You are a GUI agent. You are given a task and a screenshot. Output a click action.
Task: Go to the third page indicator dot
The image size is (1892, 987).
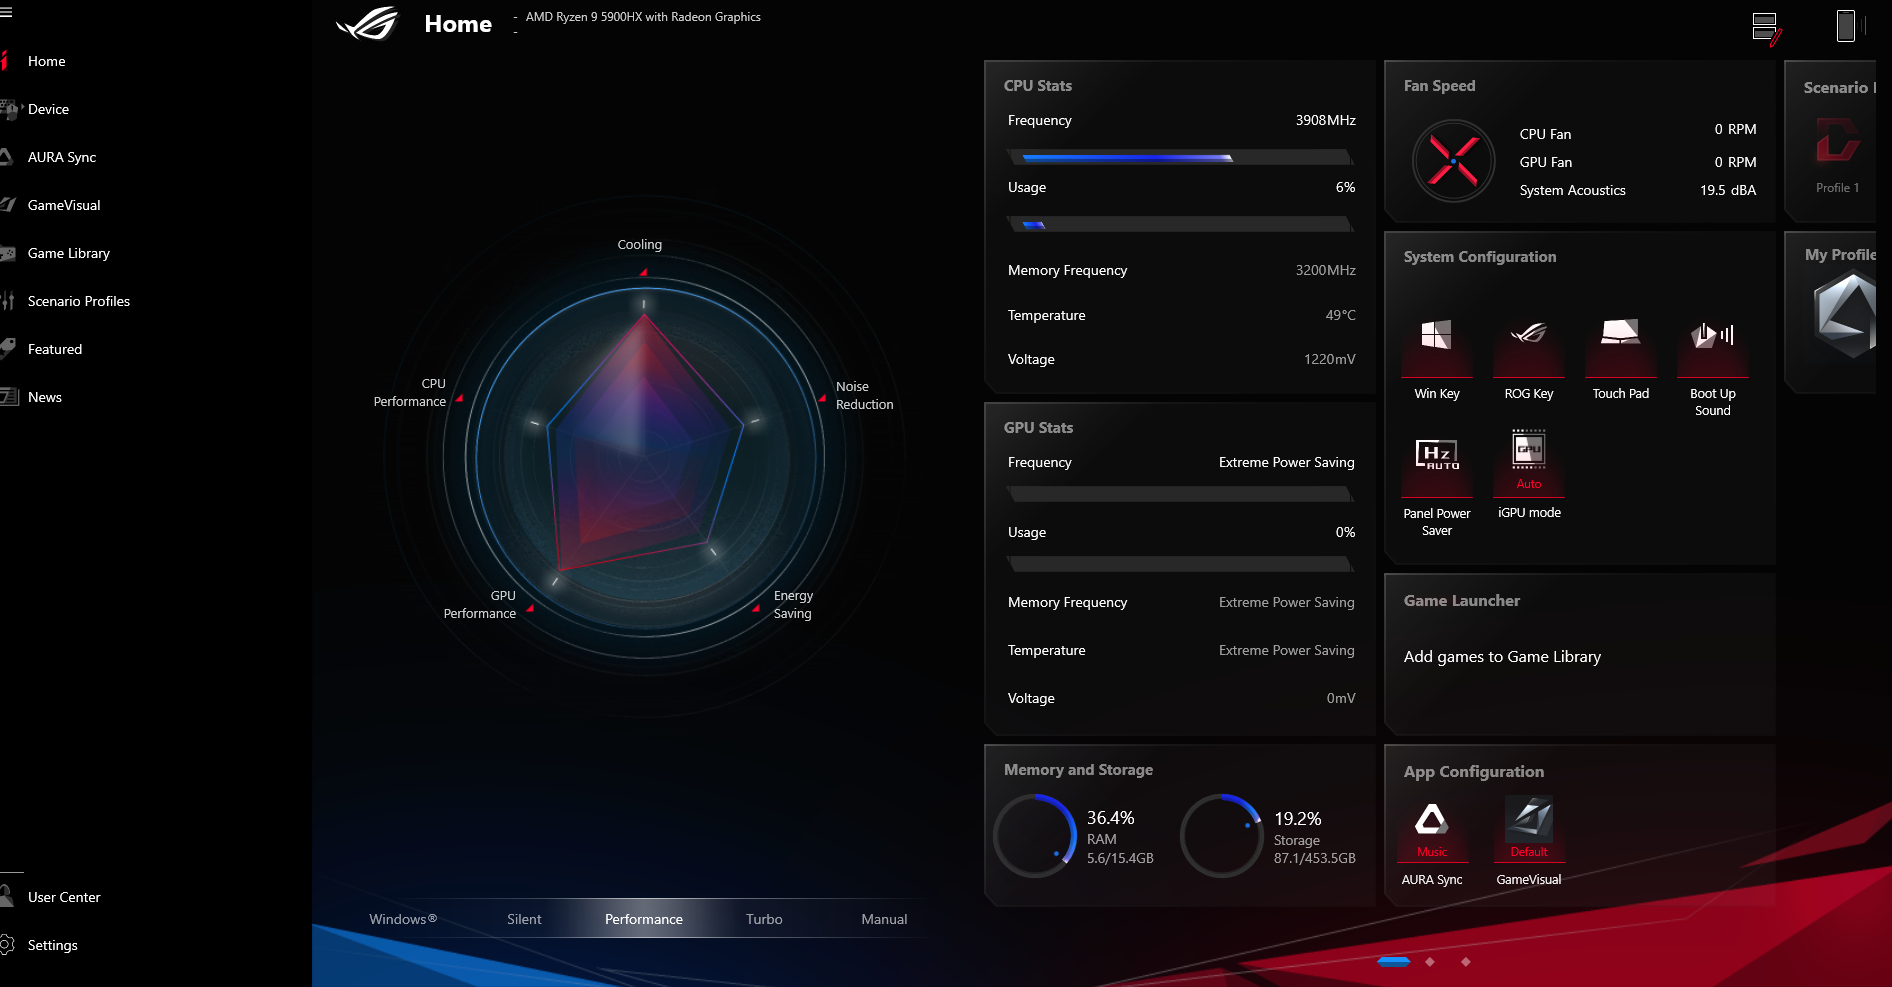click(x=1466, y=962)
